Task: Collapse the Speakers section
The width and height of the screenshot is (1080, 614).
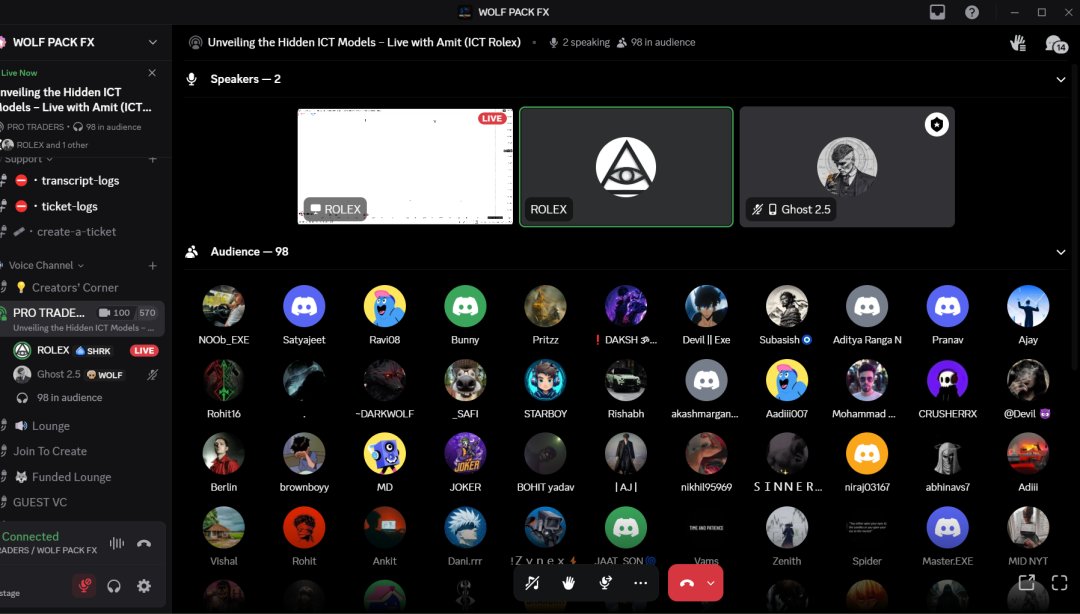Action: click(x=1061, y=79)
